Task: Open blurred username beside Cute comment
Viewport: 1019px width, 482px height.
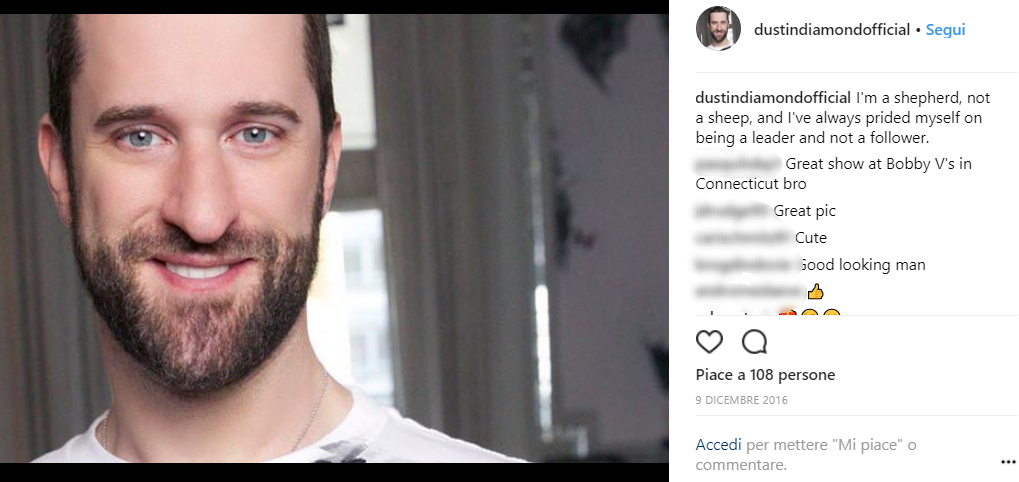Action: (743, 238)
